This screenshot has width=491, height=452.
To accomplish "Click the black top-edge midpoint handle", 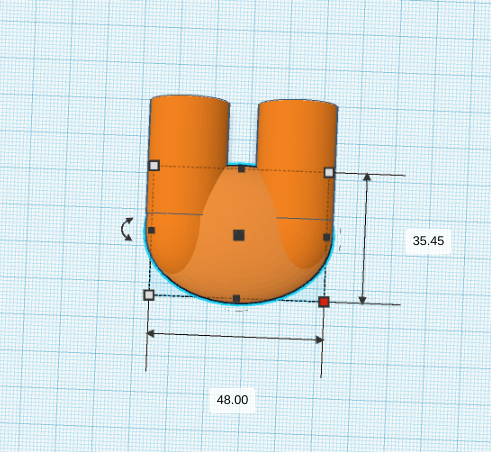I will click(241, 169).
